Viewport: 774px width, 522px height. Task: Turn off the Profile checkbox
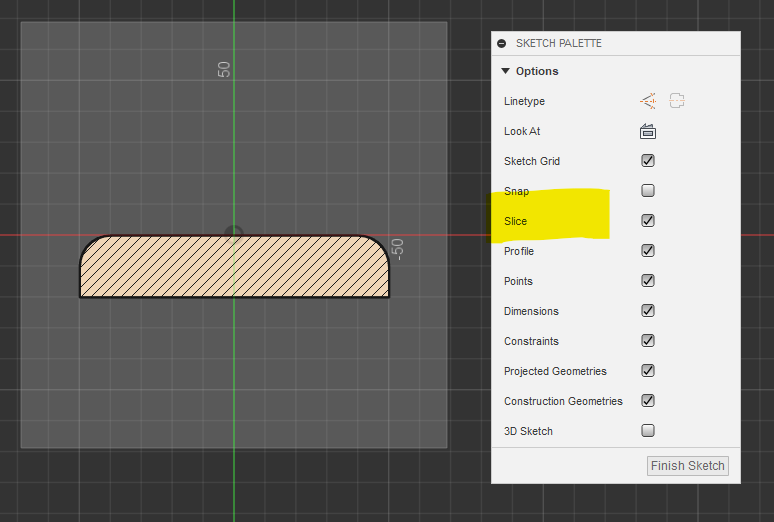point(648,251)
